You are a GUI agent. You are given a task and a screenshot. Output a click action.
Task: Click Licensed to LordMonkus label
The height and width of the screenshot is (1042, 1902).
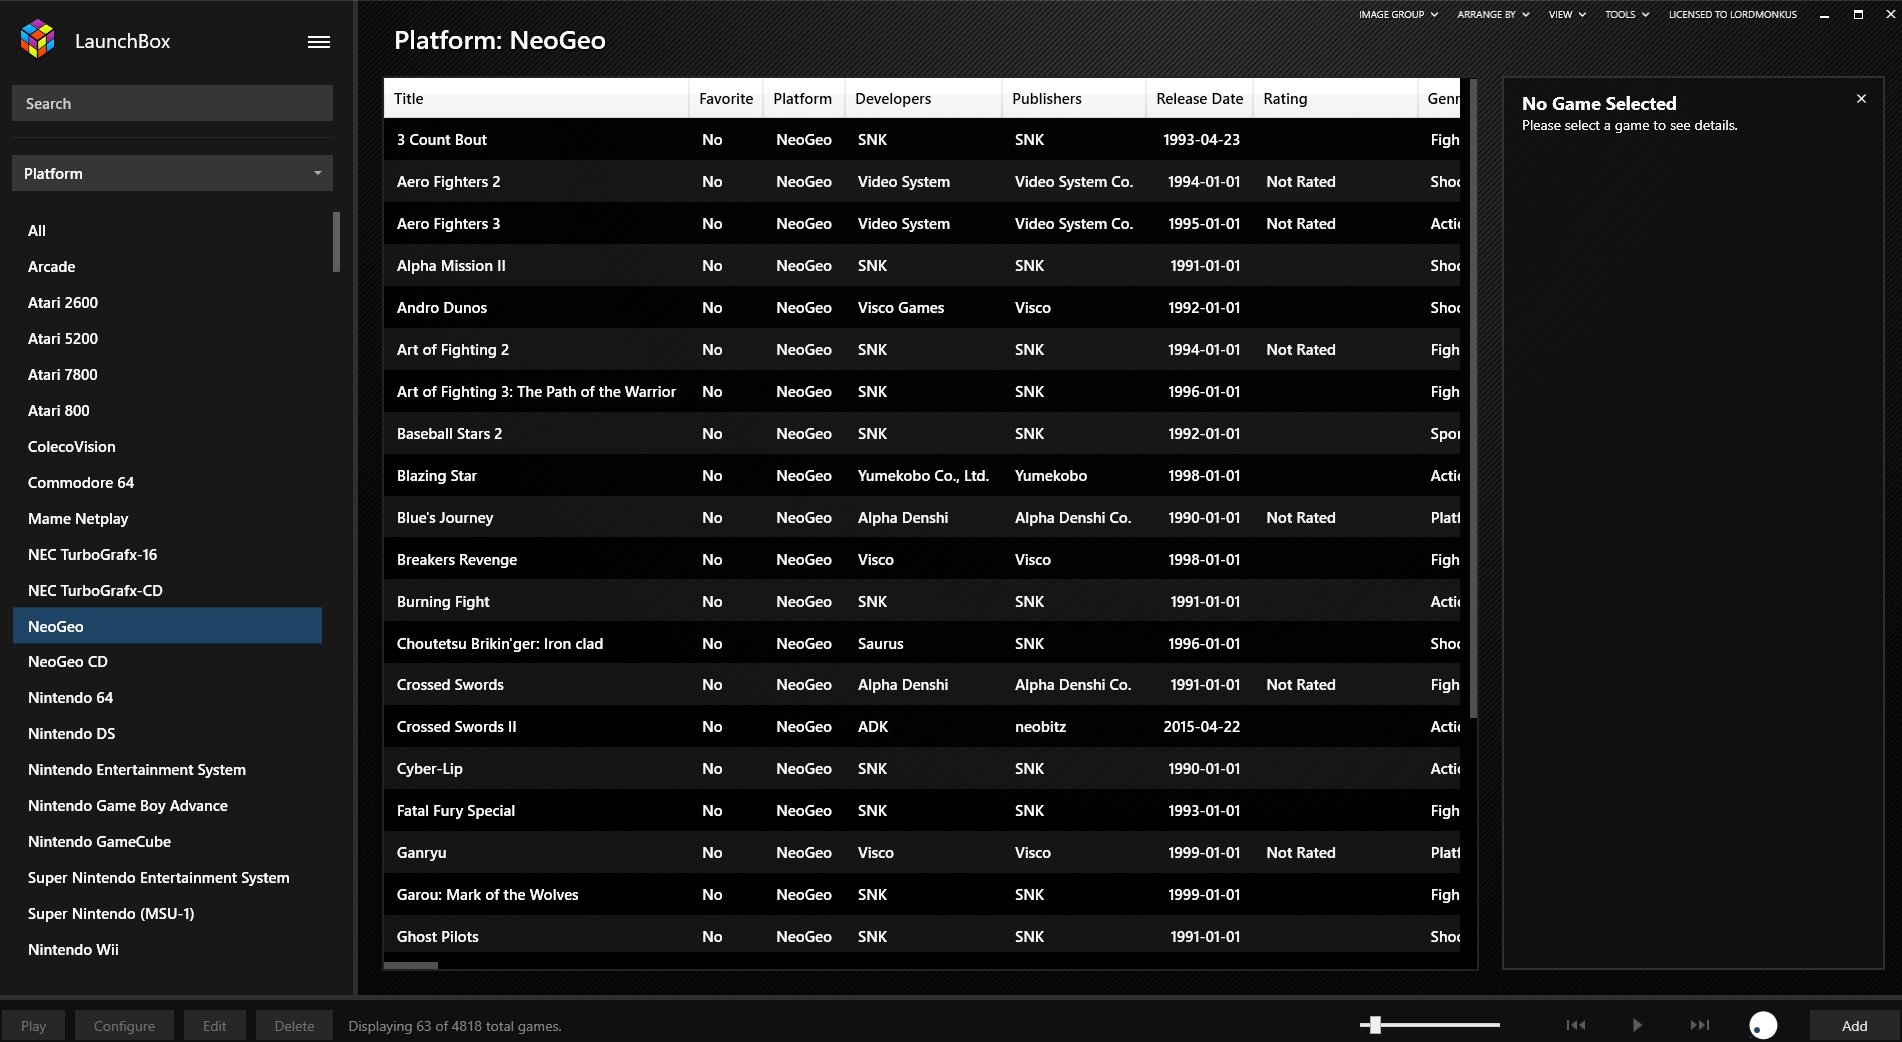1732,15
